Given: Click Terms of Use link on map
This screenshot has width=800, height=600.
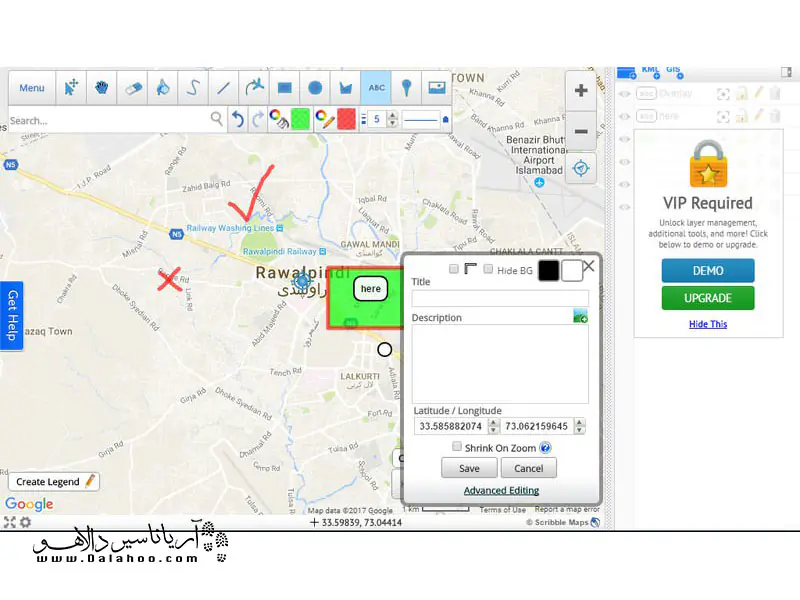Looking at the screenshot, I should (x=503, y=509).
